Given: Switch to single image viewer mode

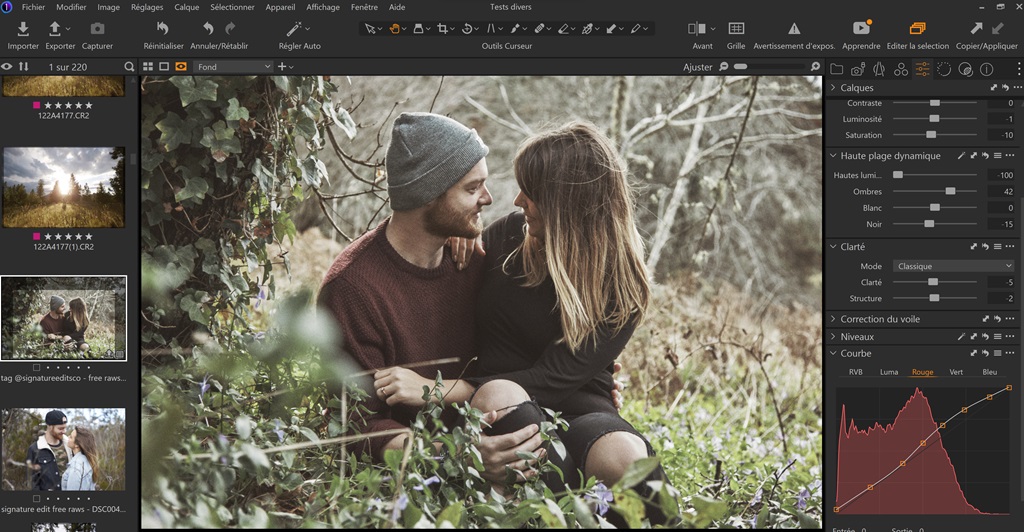Looking at the screenshot, I should [x=164, y=67].
